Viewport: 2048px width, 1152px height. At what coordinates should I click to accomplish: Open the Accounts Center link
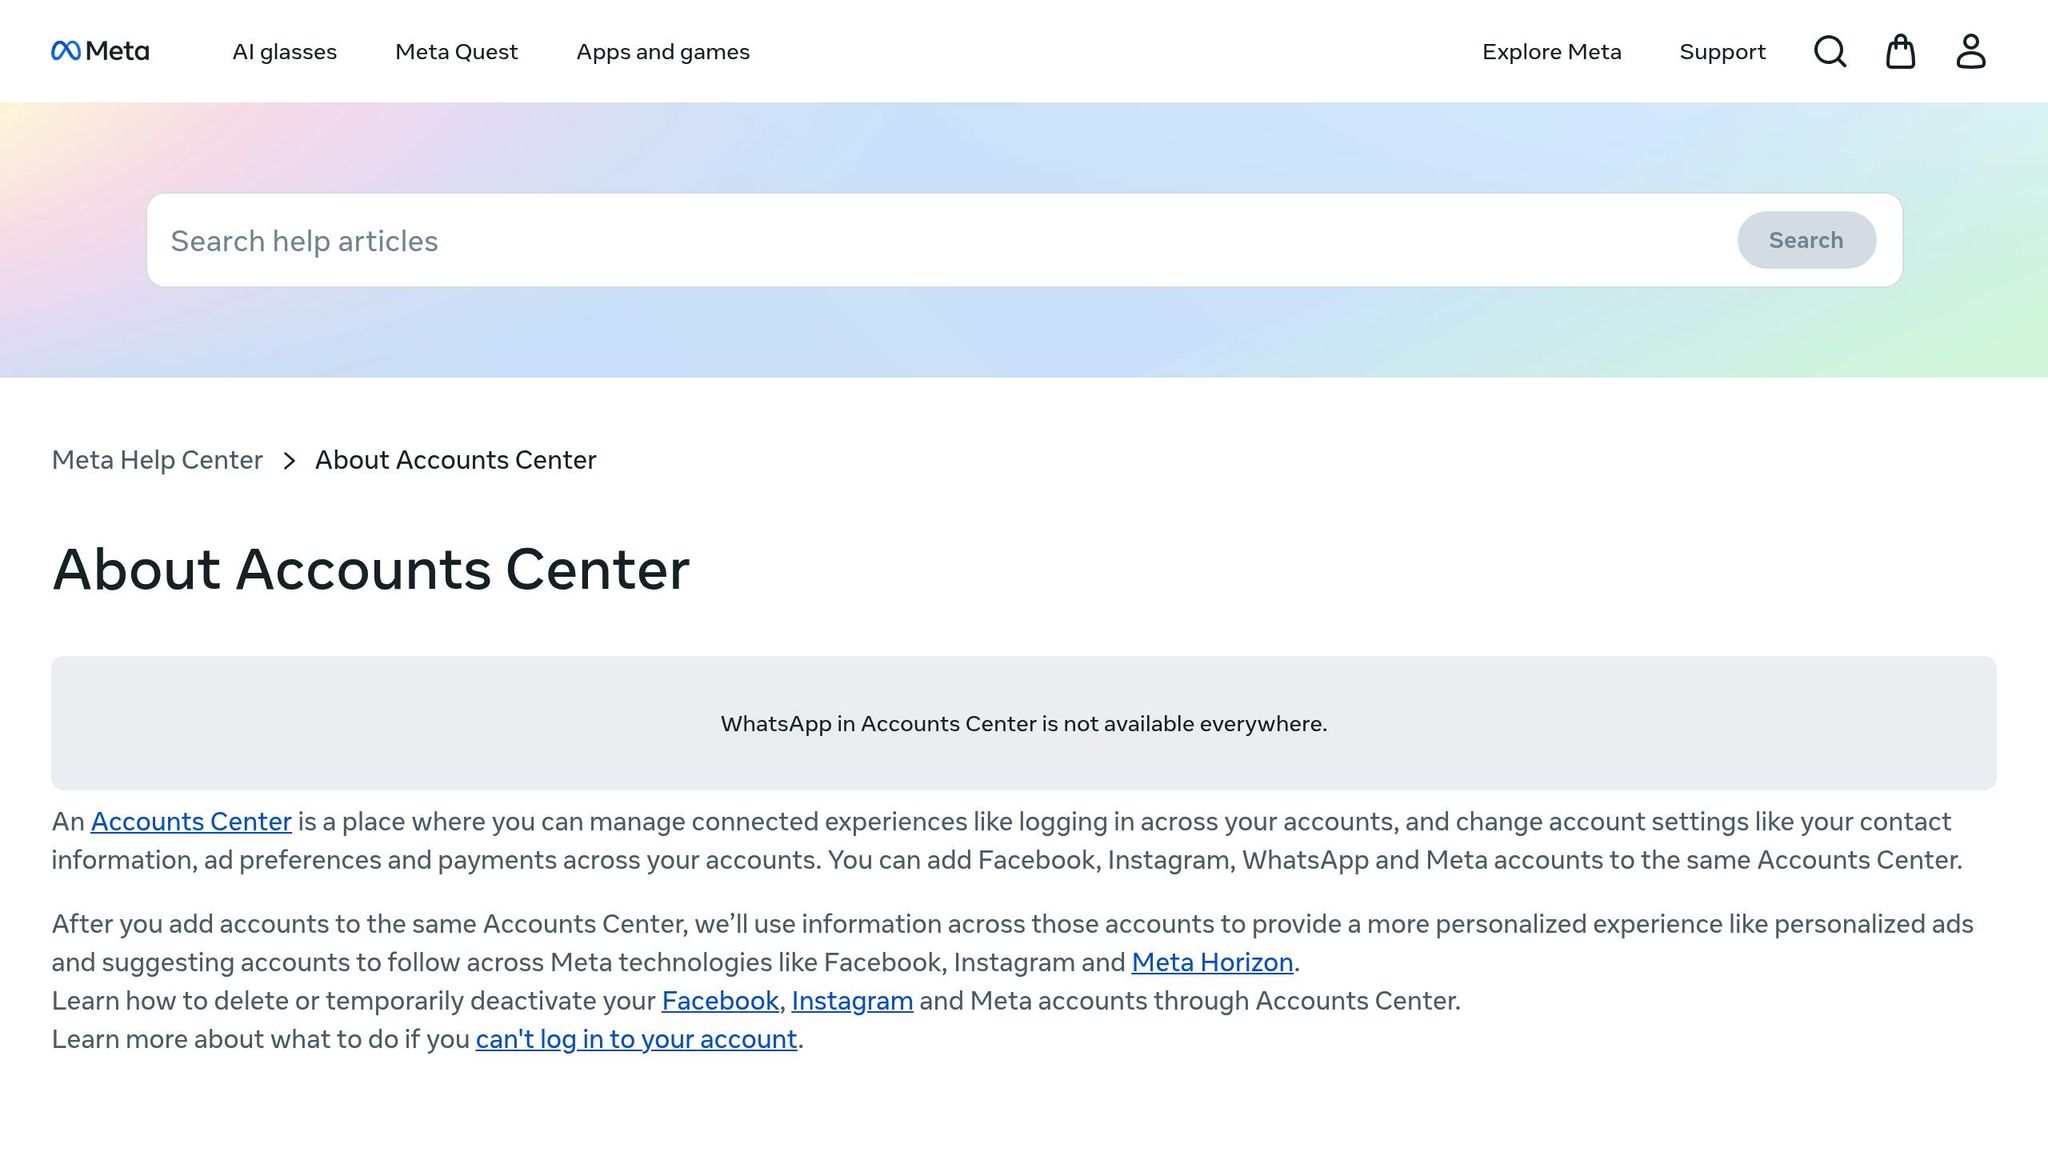tap(190, 821)
